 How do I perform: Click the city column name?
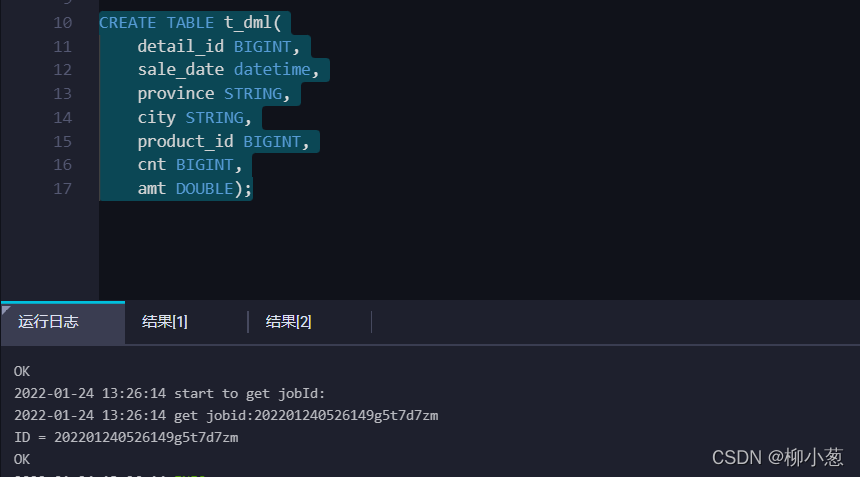pos(156,118)
